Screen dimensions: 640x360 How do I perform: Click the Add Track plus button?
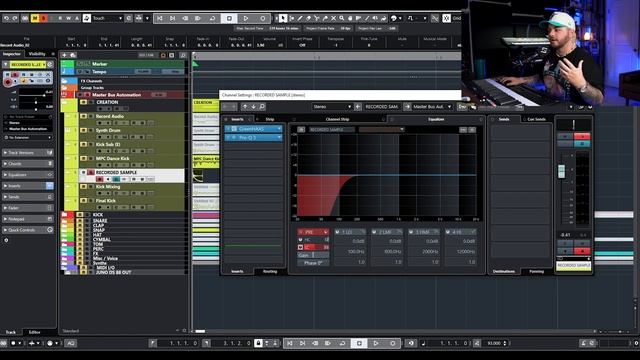click(x=64, y=55)
